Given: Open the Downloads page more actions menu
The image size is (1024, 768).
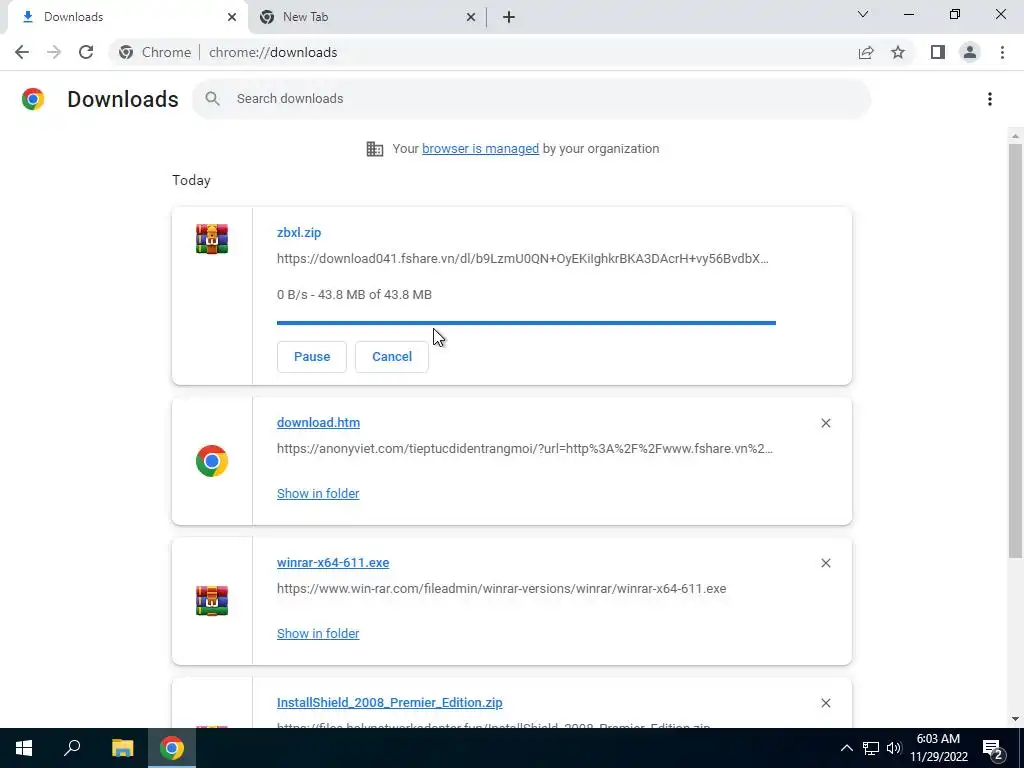Looking at the screenshot, I should coord(990,99).
